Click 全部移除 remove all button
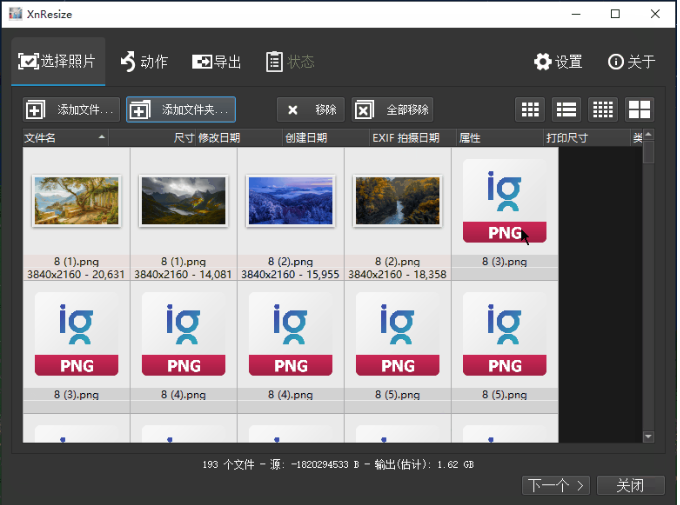 point(392,110)
